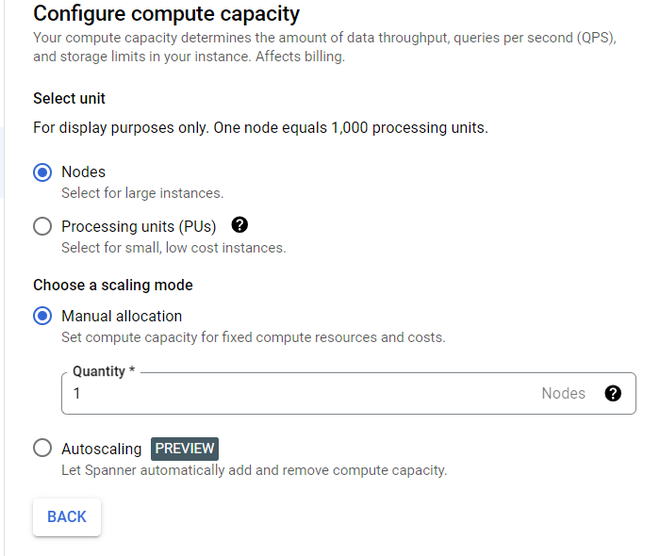
Task: Select the Nodes radio button
Action: click(x=43, y=172)
